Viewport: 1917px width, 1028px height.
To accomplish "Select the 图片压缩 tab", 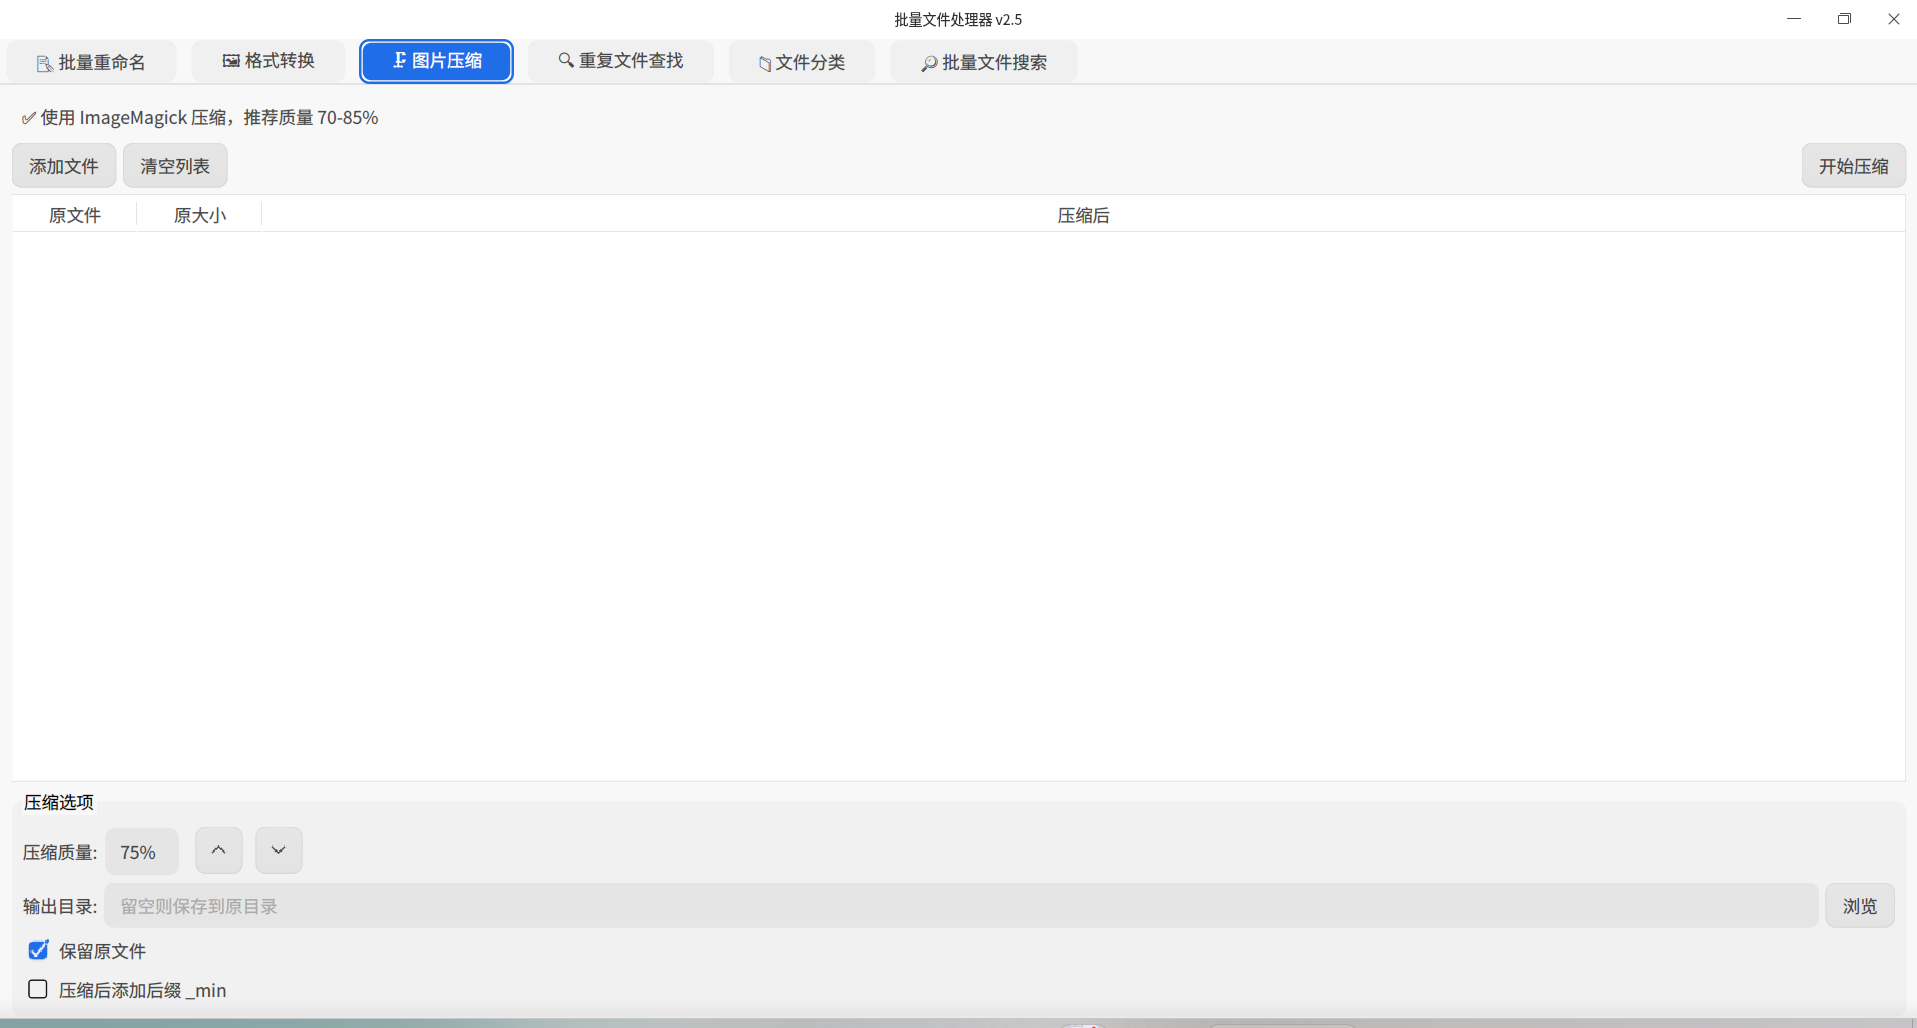I will click(x=436, y=61).
